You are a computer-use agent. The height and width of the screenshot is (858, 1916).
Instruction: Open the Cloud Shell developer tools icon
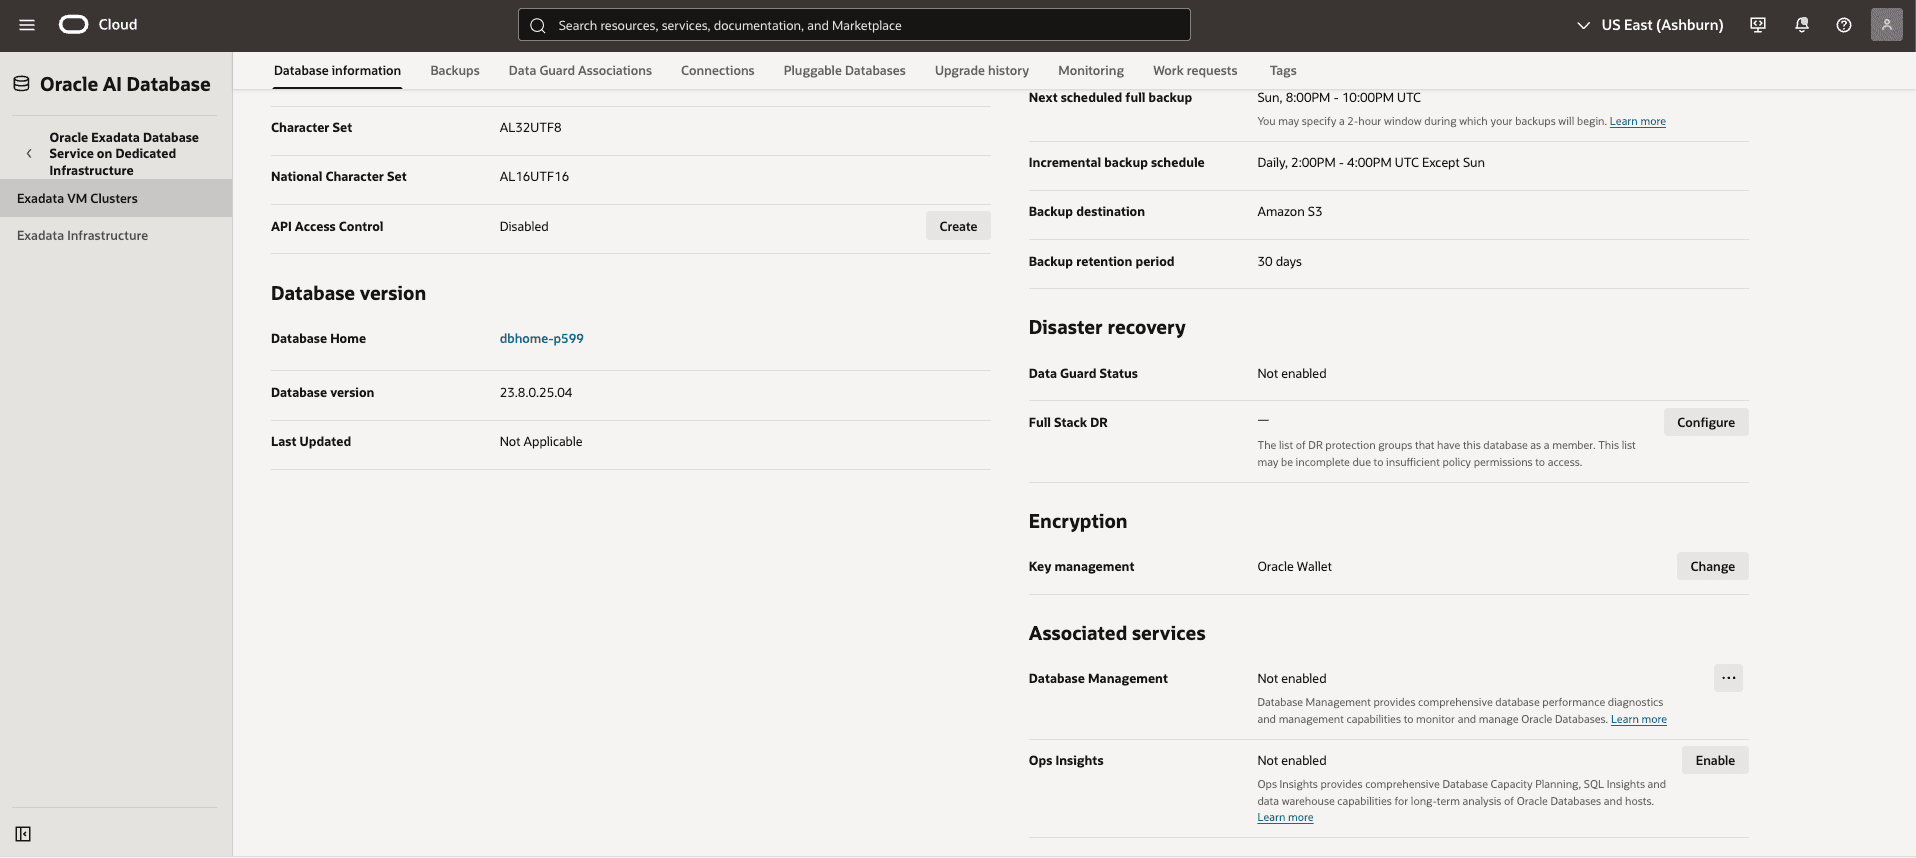click(x=1758, y=25)
